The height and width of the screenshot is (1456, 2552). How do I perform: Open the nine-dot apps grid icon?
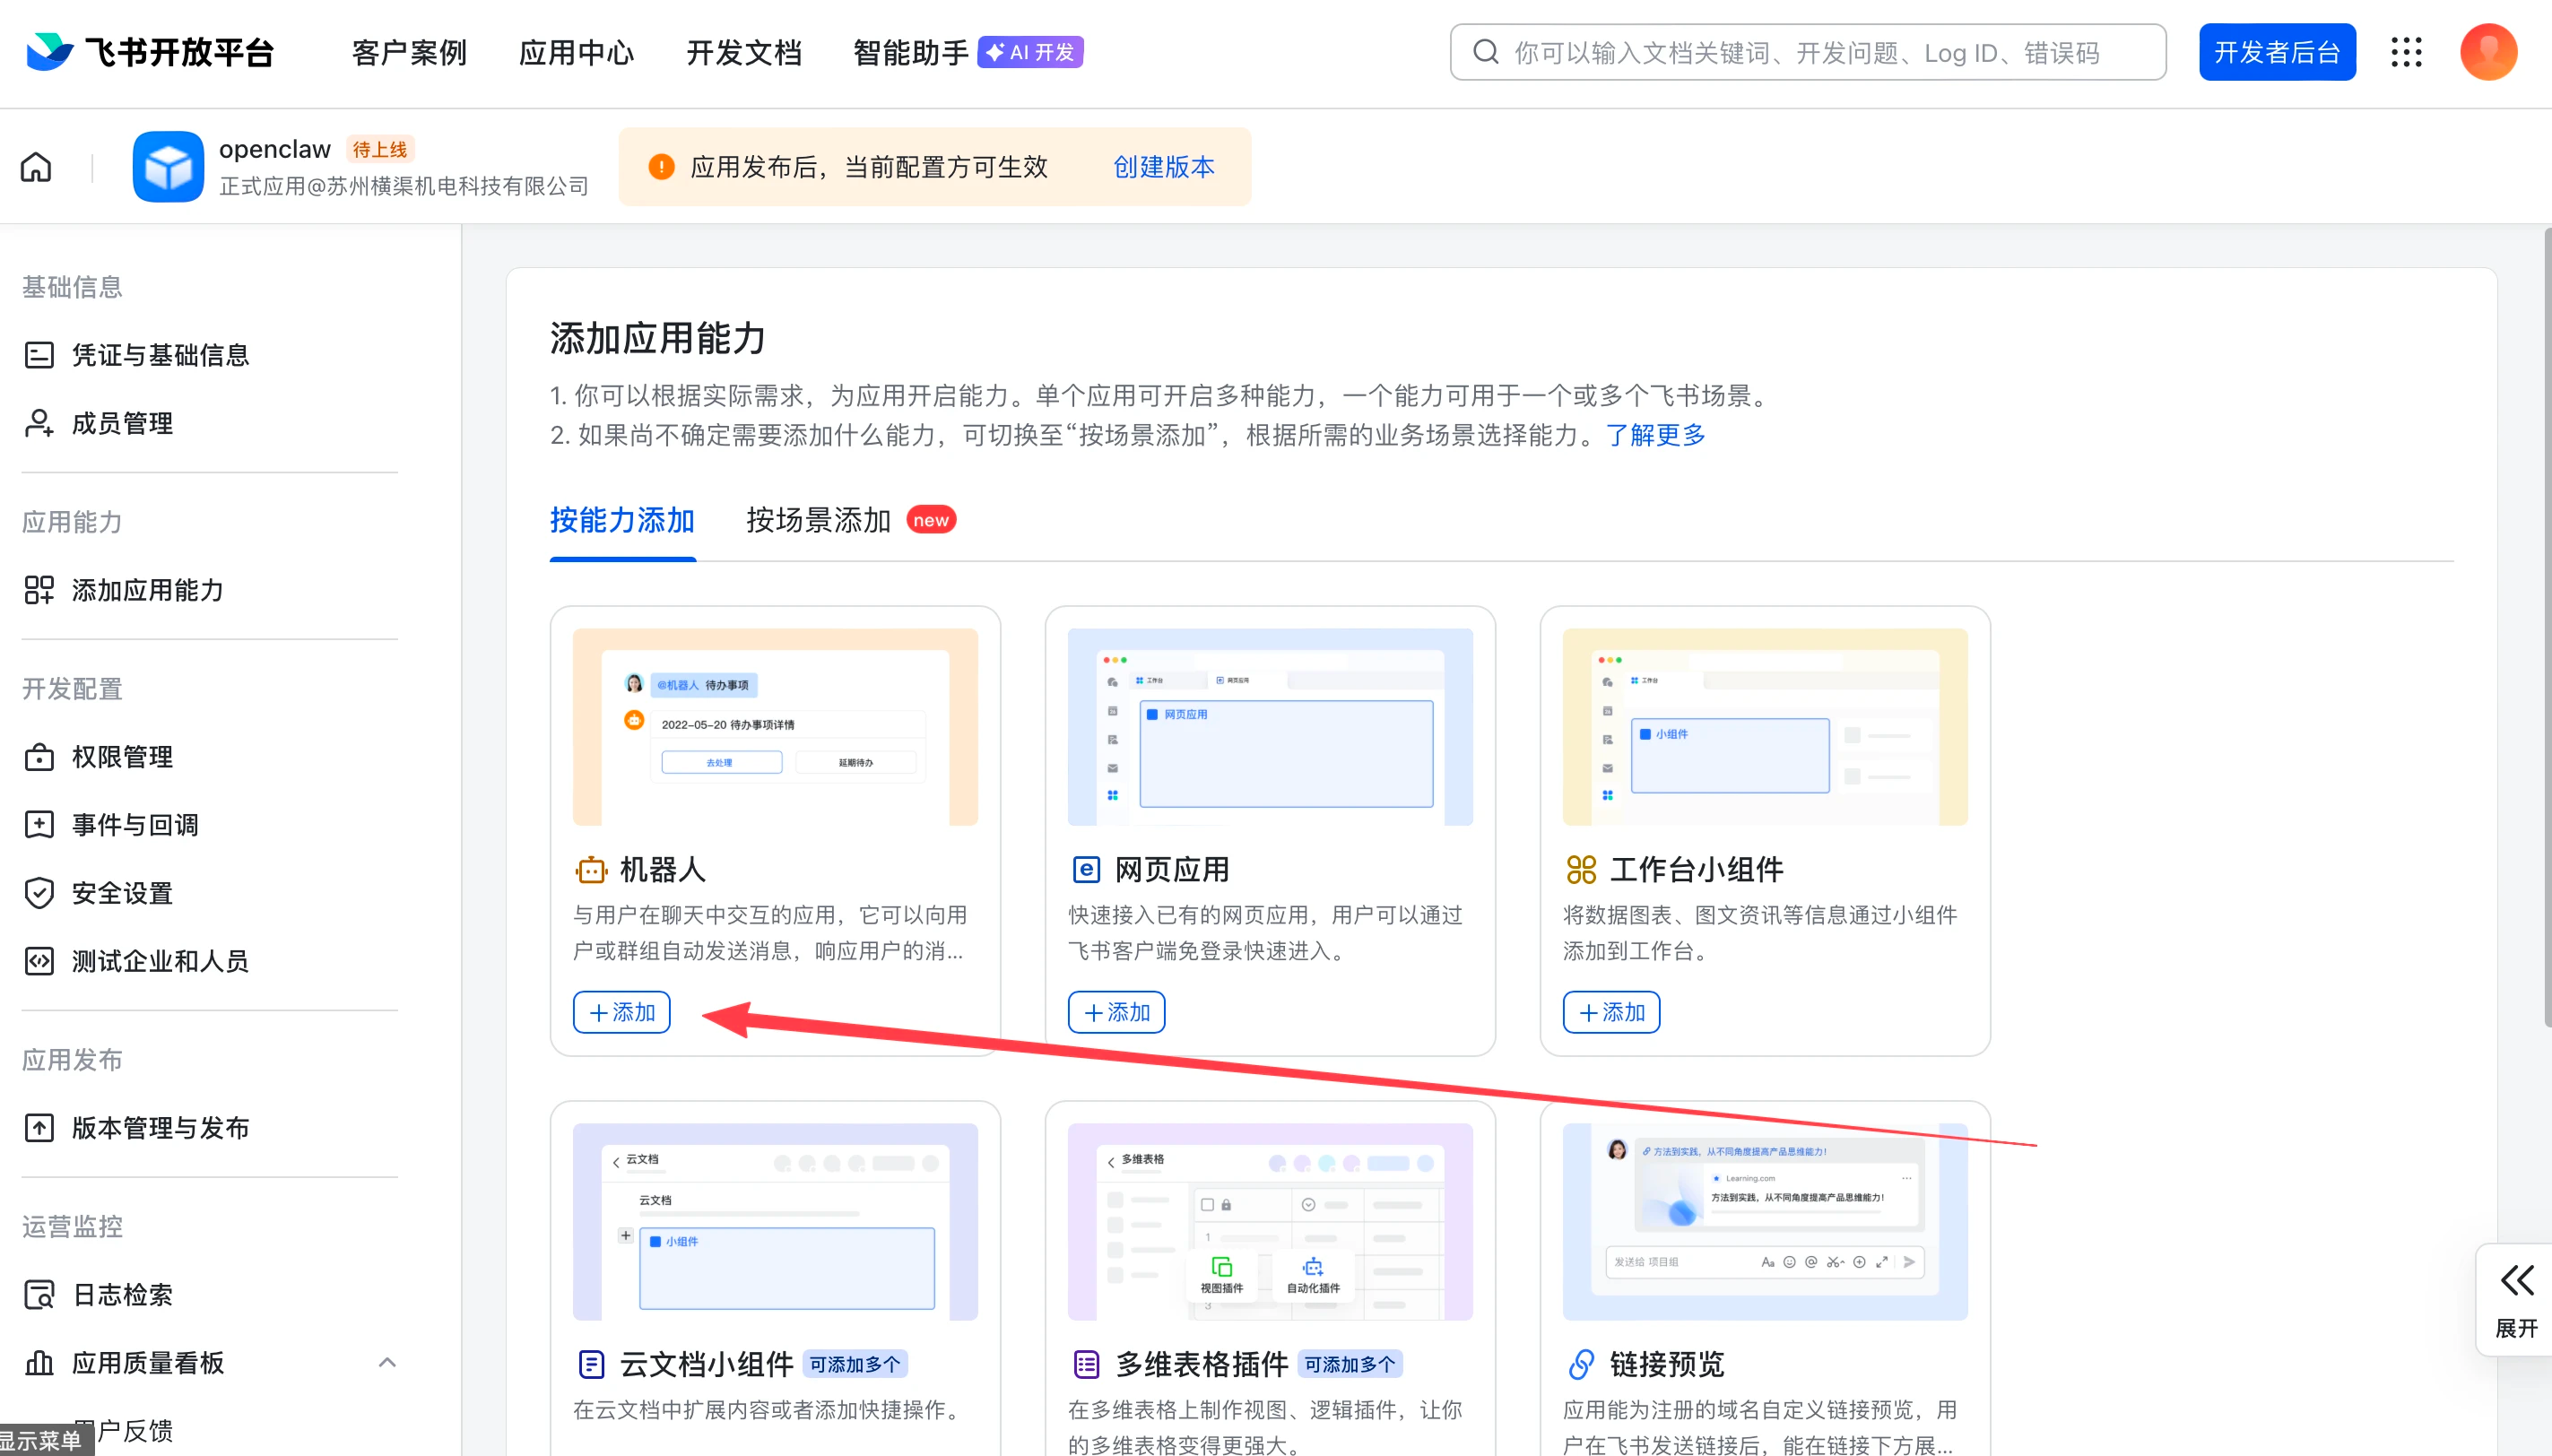(2406, 52)
